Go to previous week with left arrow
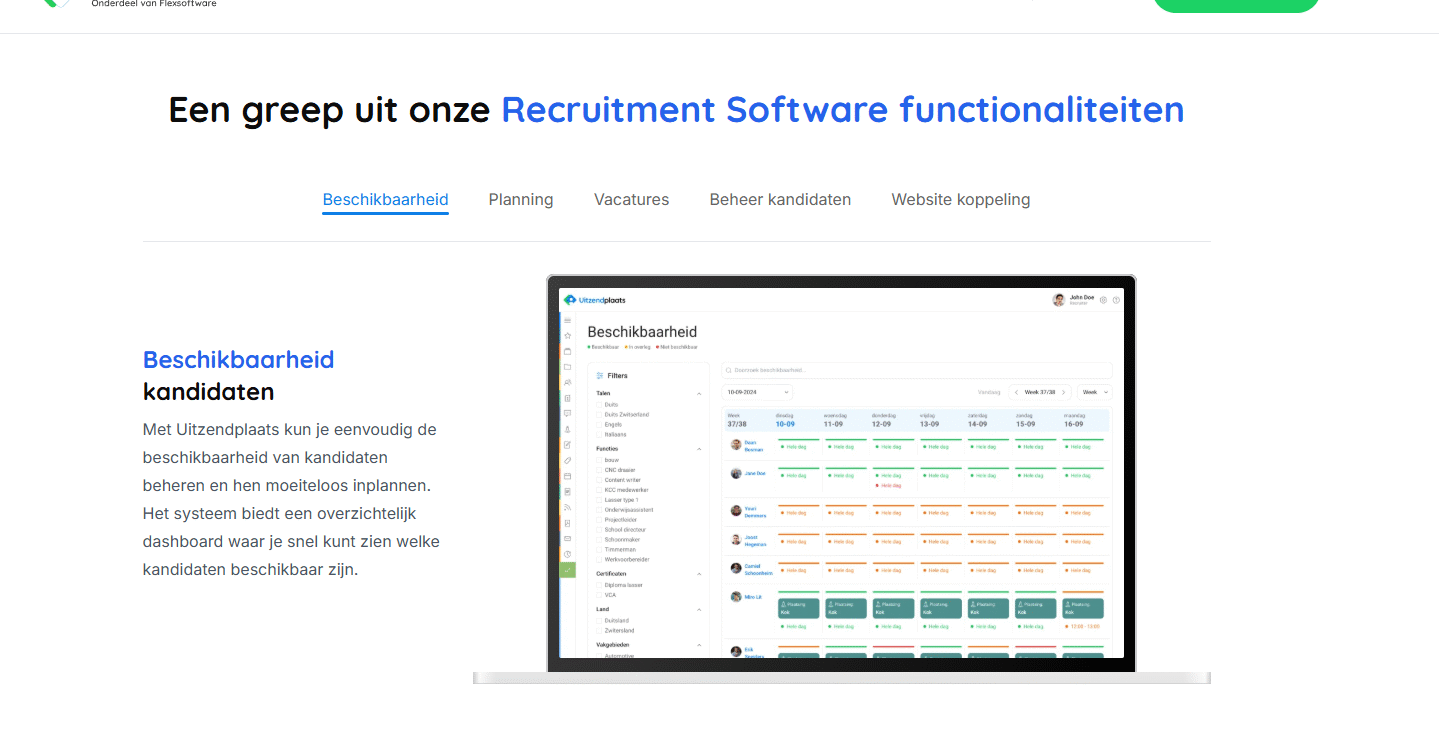Viewport: 1439px width, 750px height. 1016,392
